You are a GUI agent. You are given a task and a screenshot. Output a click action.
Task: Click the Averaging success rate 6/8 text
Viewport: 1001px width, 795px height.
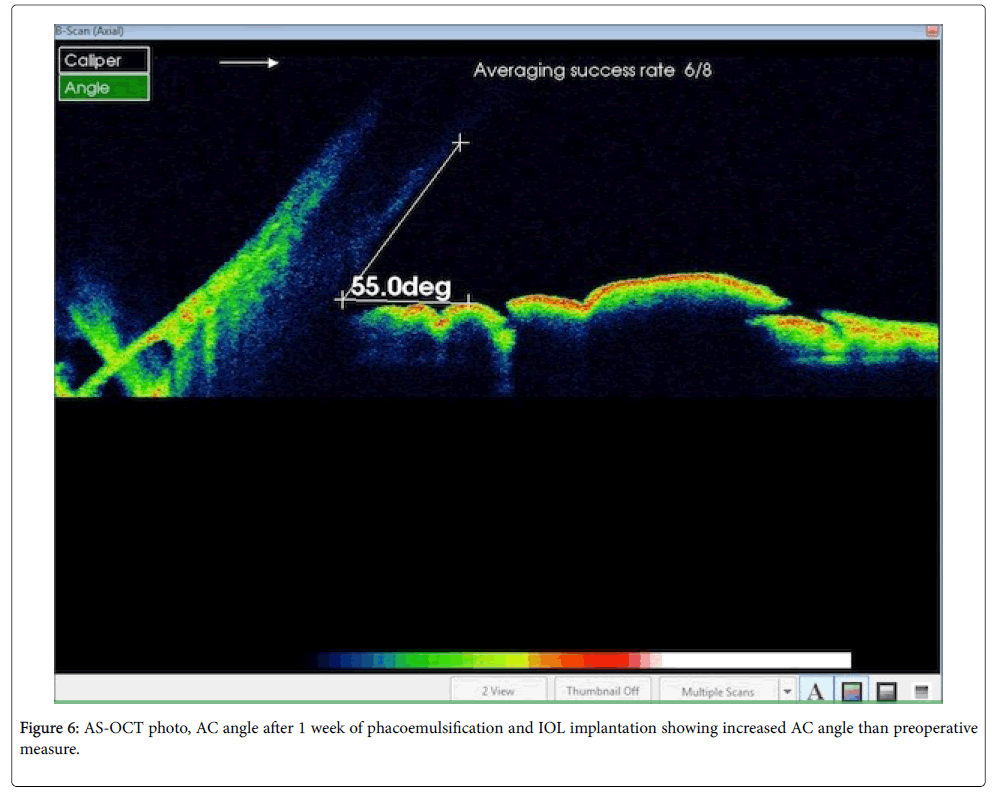(x=592, y=71)
